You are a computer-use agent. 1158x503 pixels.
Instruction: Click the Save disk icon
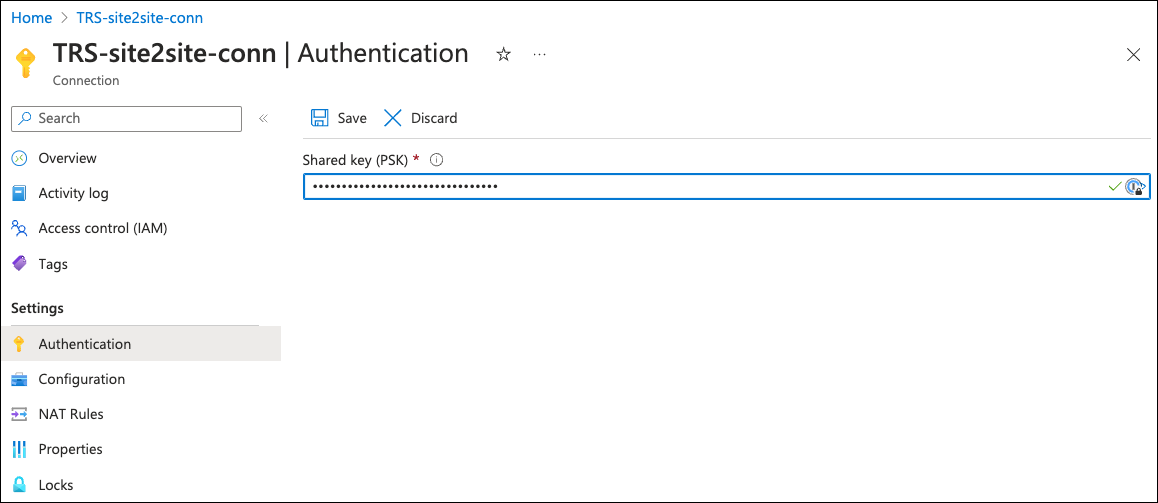pyautogui.click(x=320, y=118)
